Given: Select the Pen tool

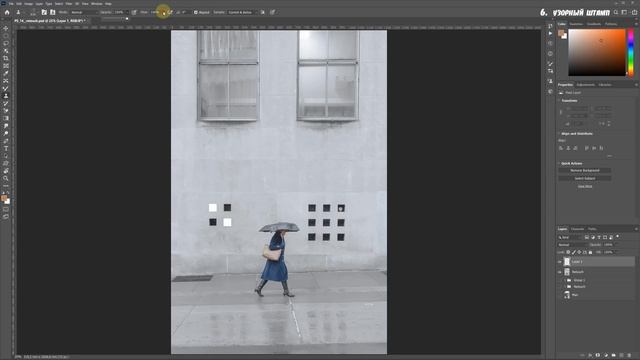Looking at the screenshot, I should tap(6, 141).
